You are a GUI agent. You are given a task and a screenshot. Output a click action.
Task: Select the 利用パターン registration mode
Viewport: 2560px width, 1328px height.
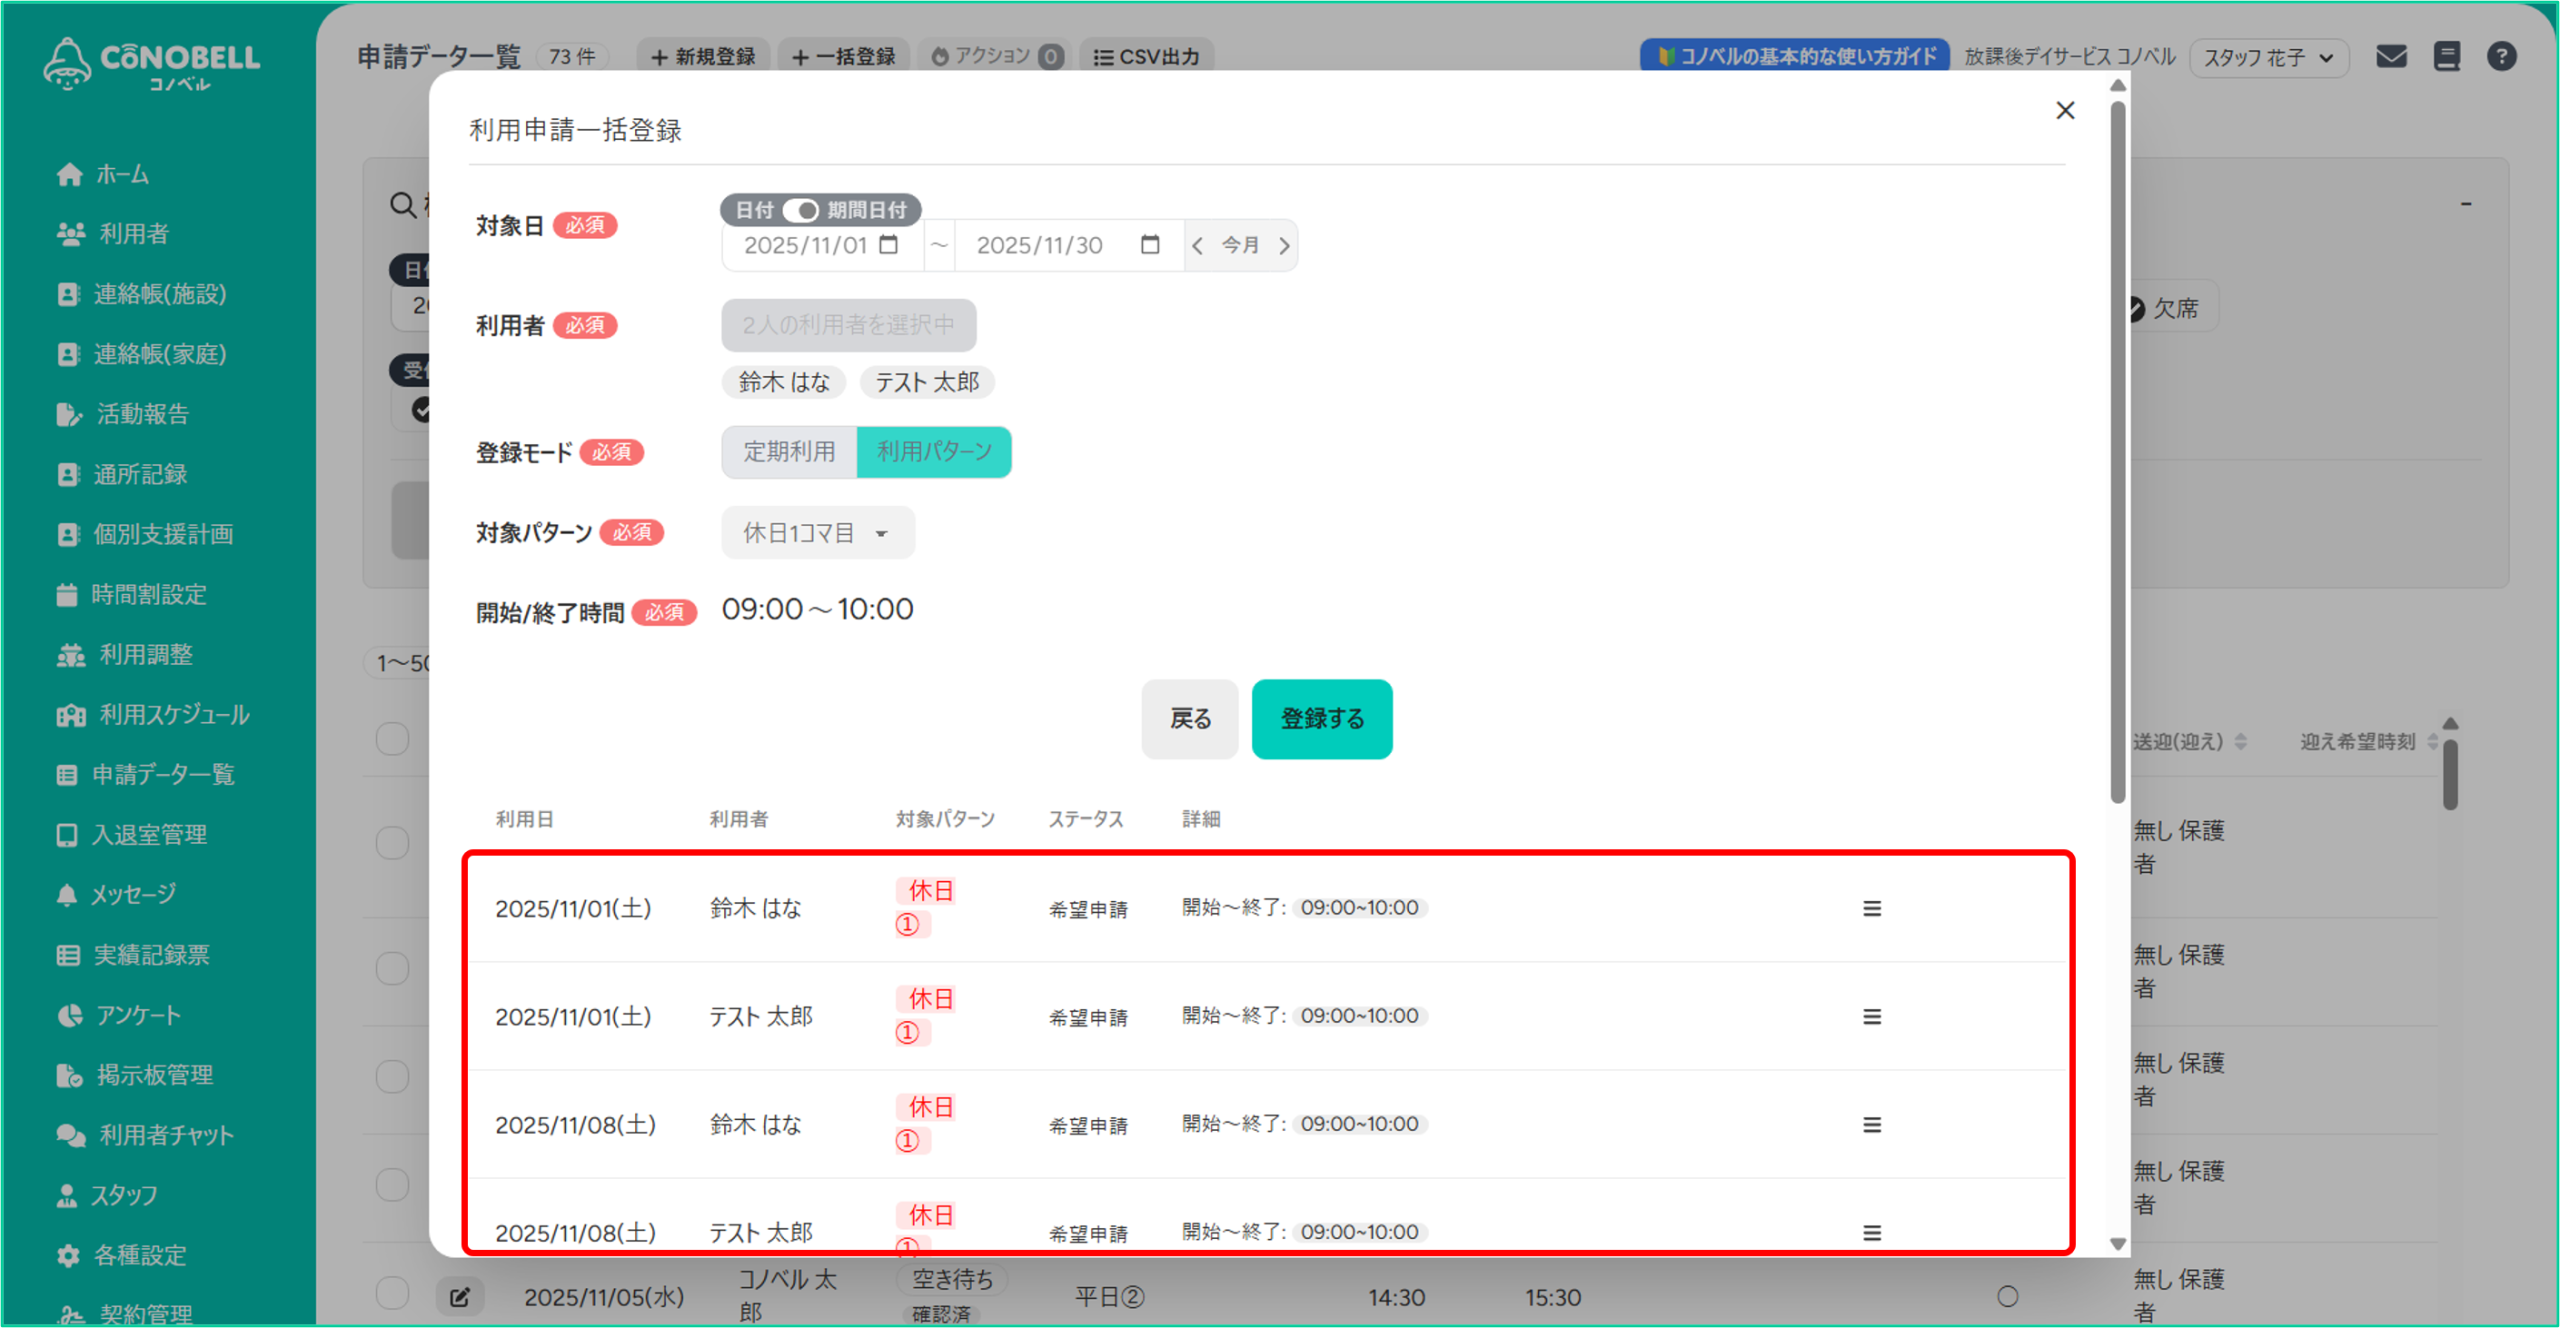click(934, 452)
